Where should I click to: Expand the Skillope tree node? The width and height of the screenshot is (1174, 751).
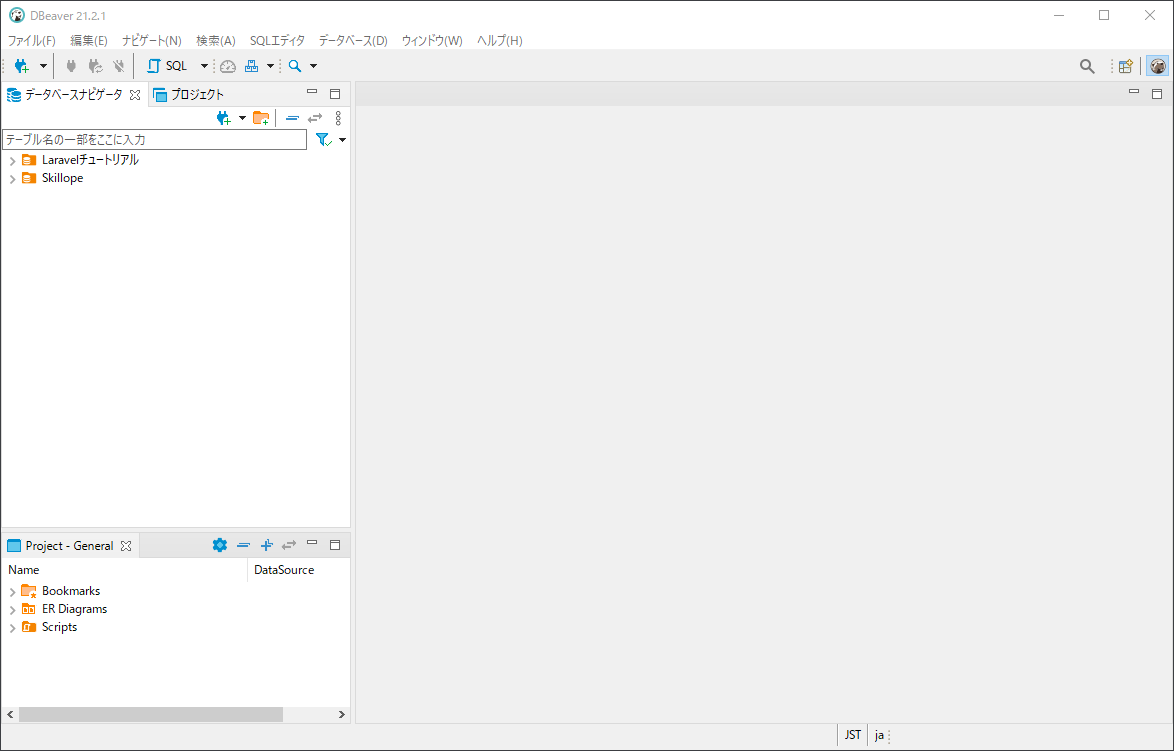(12, 179)
